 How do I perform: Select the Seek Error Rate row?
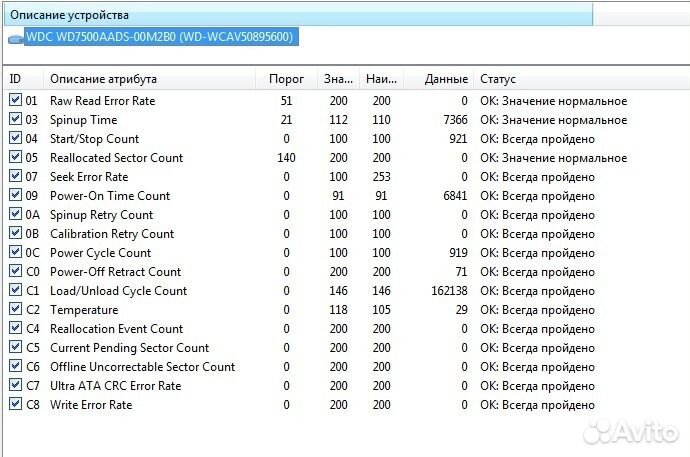click(x=89, y=177)
